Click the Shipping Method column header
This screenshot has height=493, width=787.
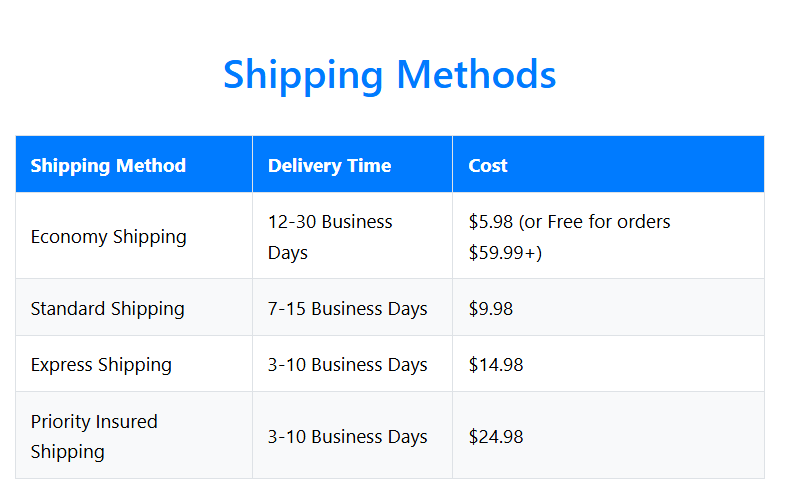pos(108,165)
